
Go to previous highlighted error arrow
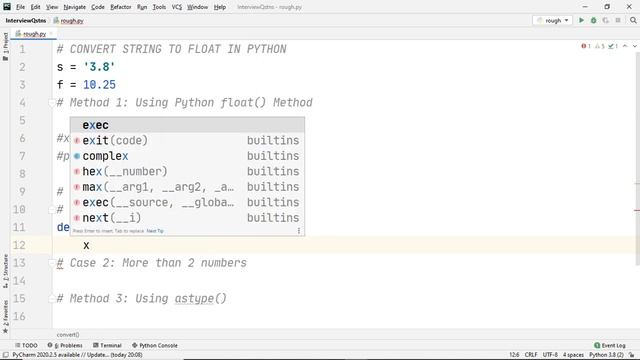(x=625, y=46)
